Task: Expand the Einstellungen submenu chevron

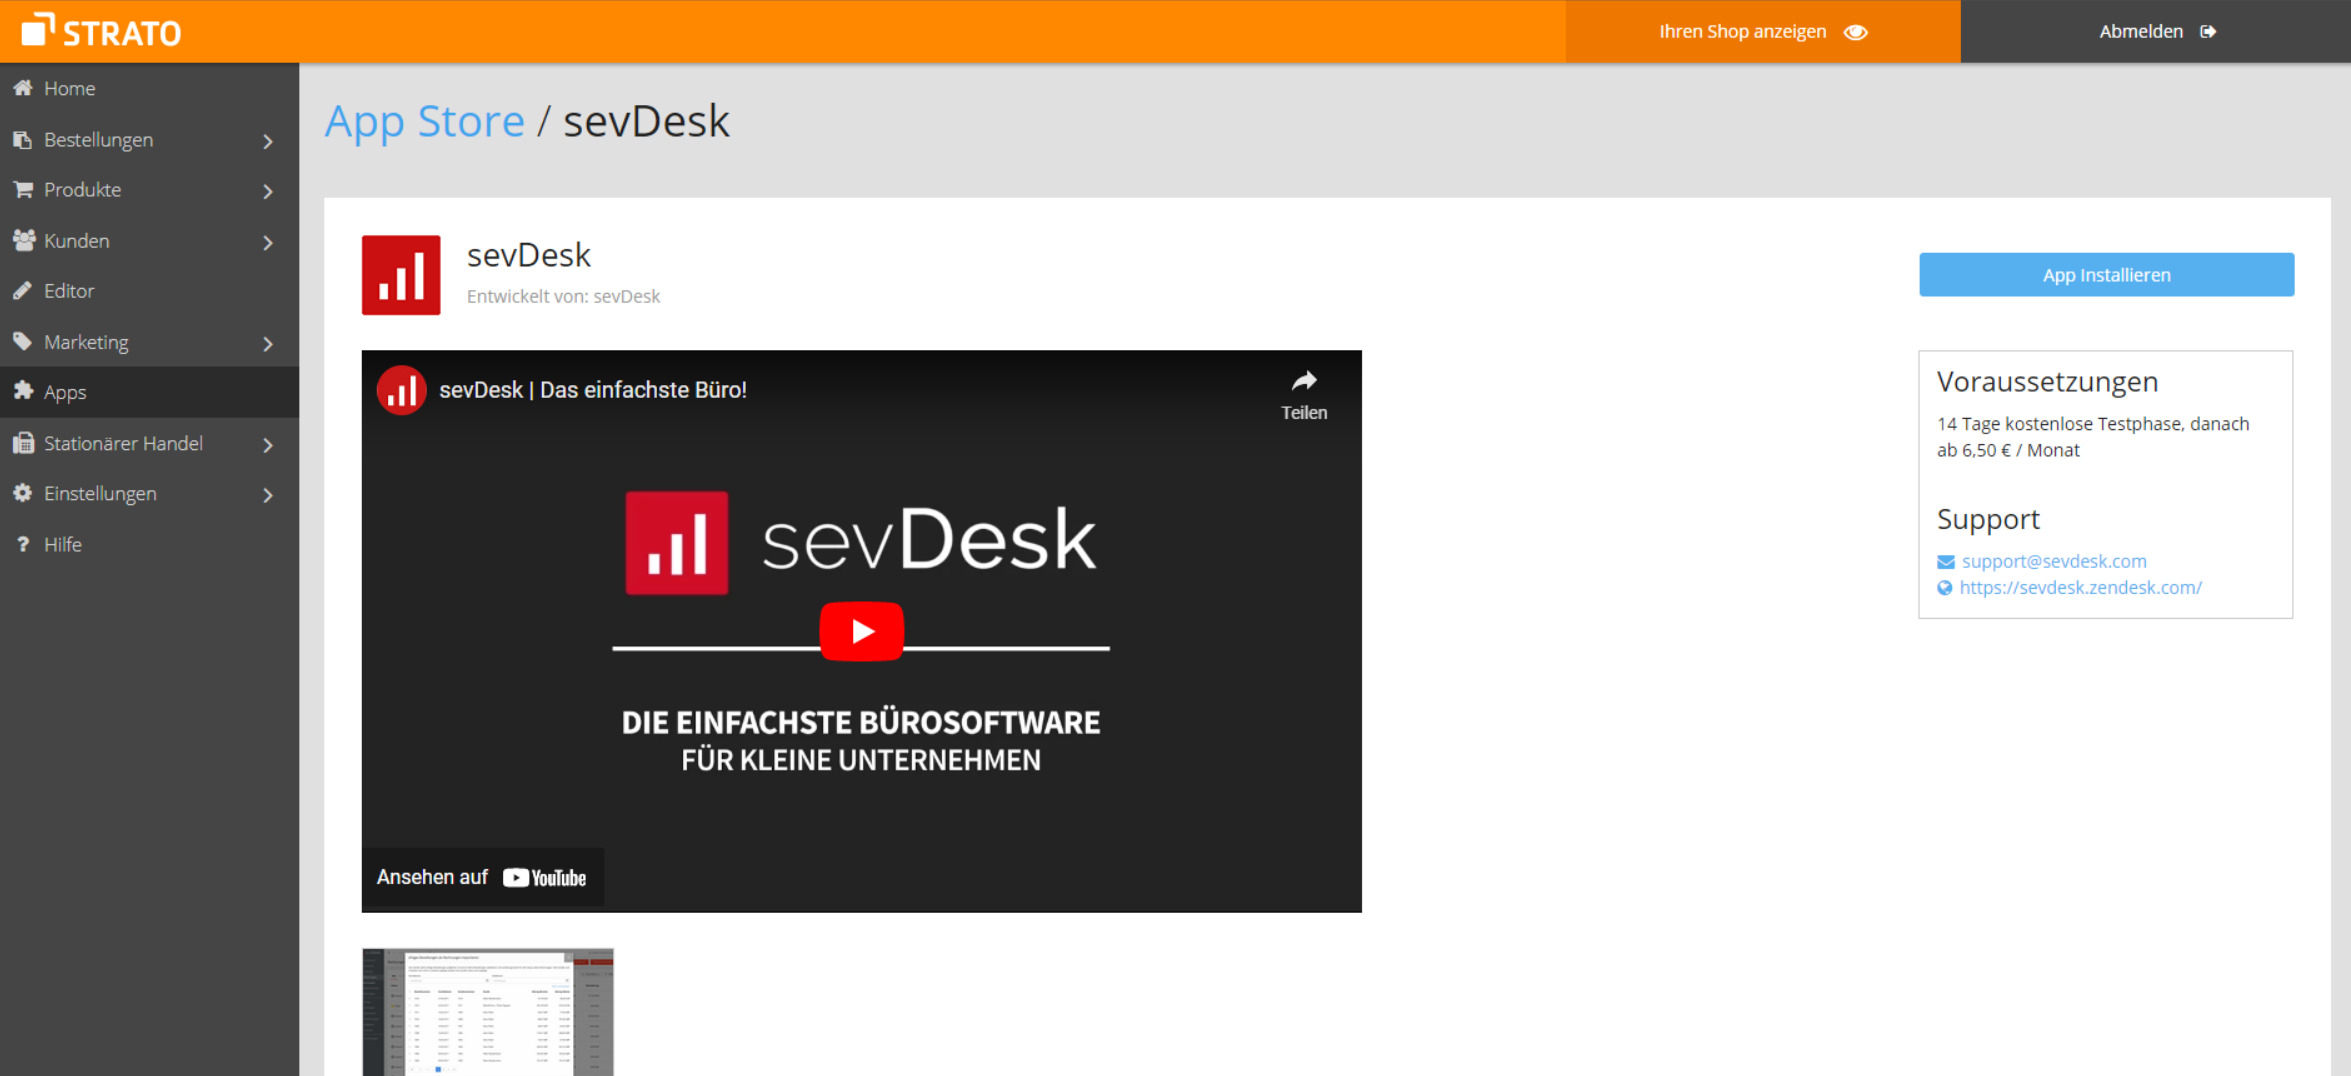Action: point(268,495)
